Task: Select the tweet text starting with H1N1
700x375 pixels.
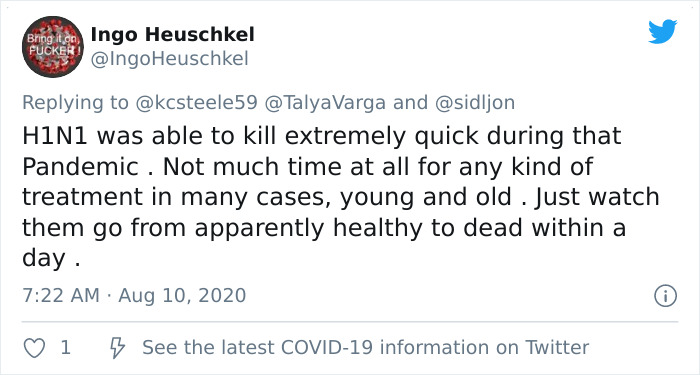Action: point(340,197)
